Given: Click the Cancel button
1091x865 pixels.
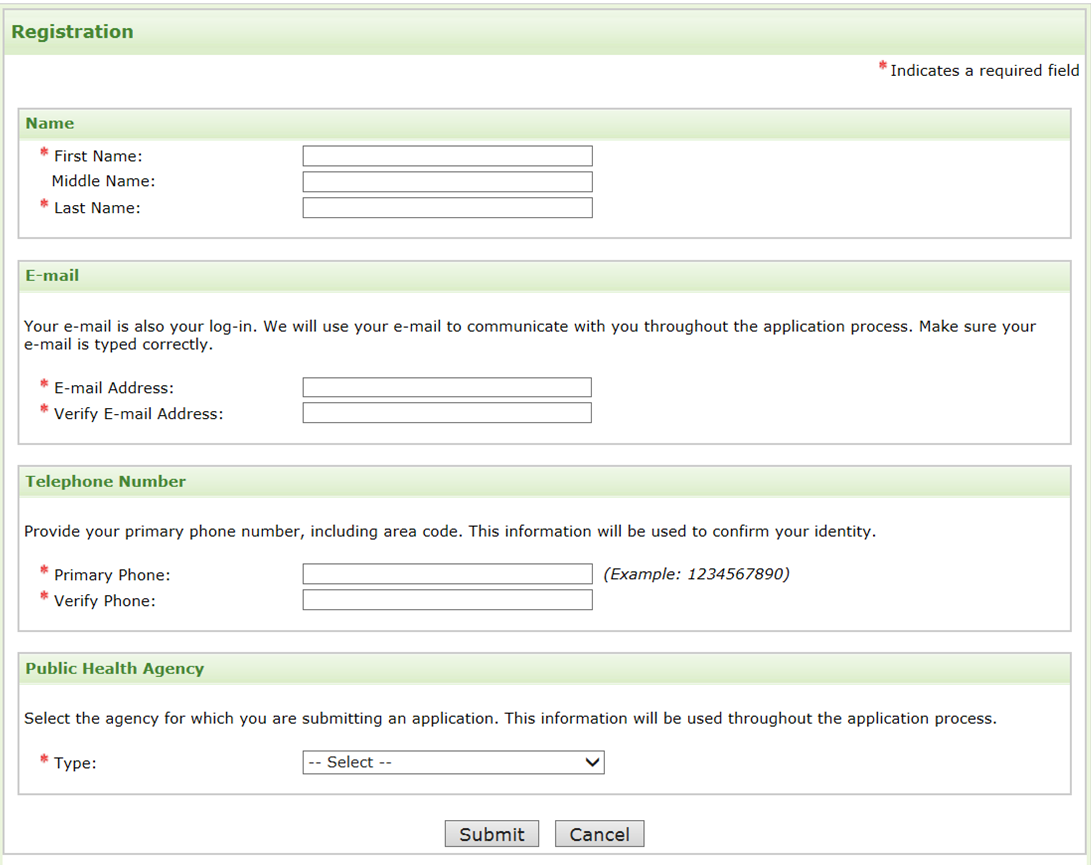Looking at the screenshot, I should click(x=599, y=834).
